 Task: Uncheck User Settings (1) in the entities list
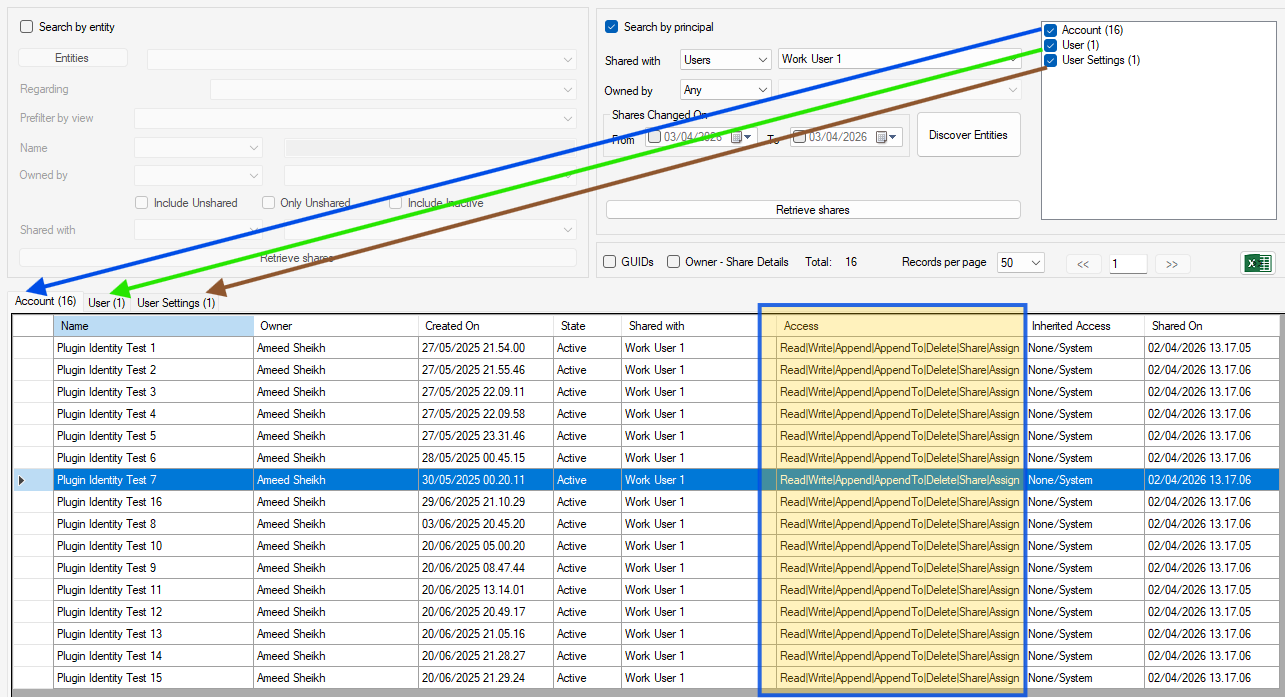[1050, 60]
